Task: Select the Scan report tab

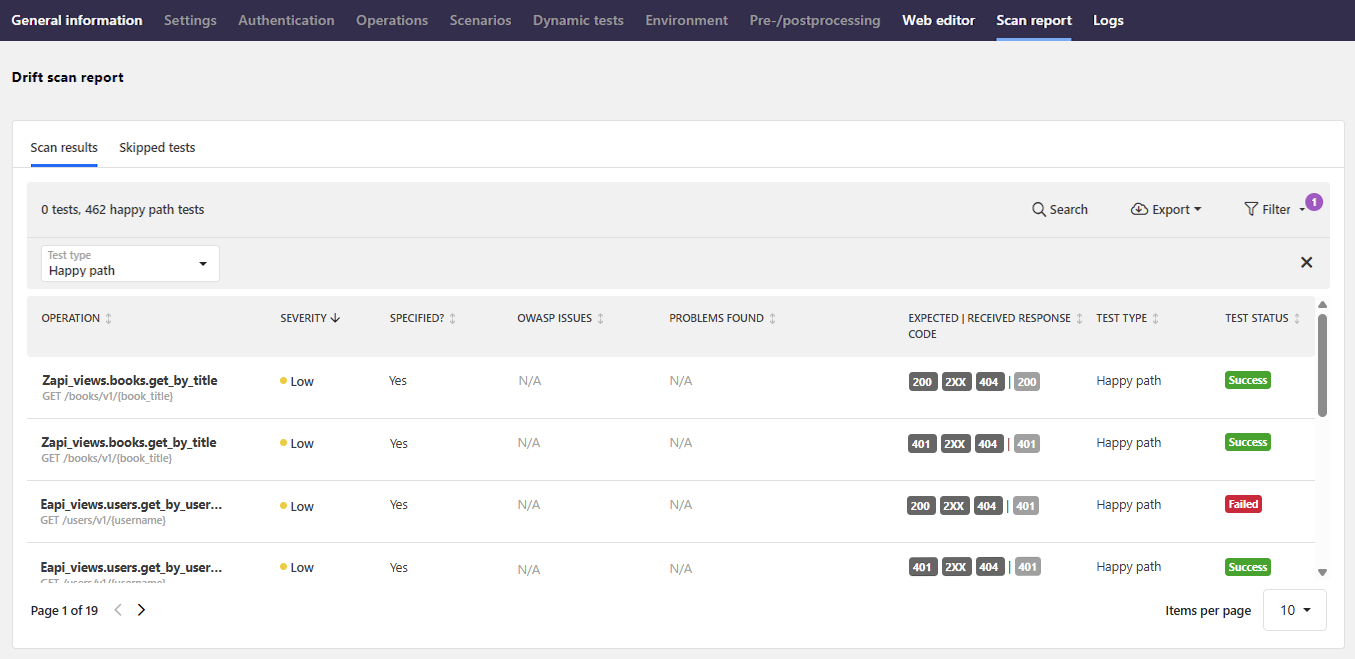Action: [x=1034, y=20]
